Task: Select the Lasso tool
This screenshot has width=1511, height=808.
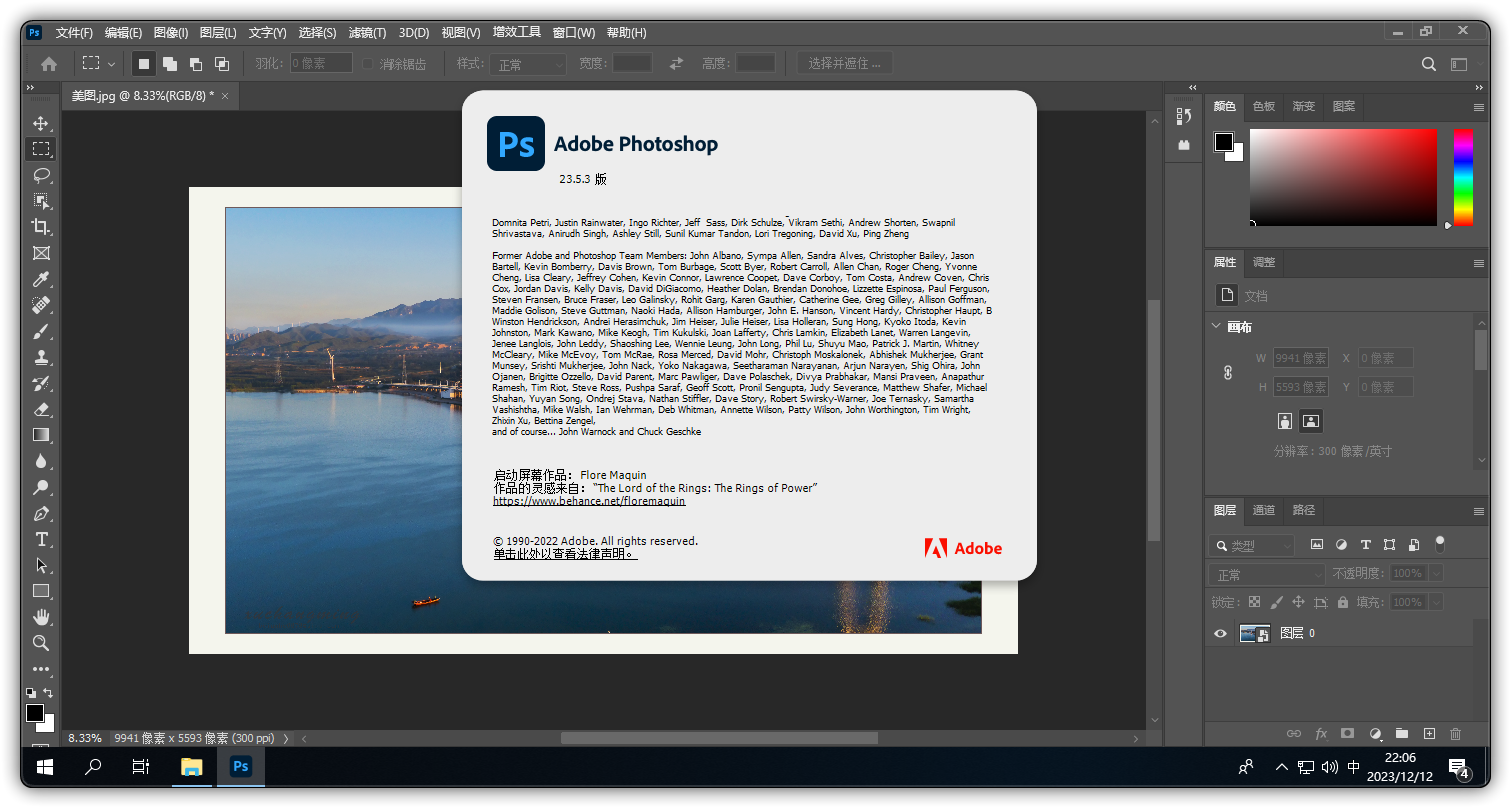Action: (x=41, y=175)
